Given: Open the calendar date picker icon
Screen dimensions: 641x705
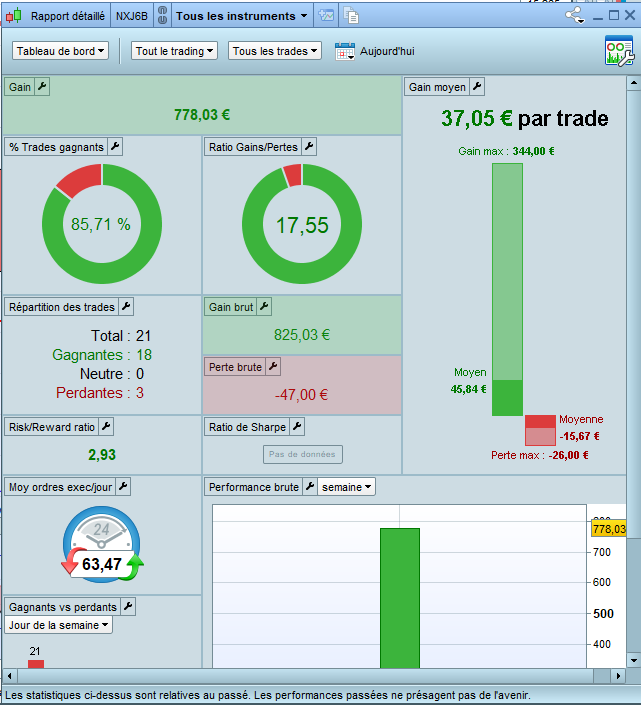Looking at the screenshot, I should pos(345,51).
